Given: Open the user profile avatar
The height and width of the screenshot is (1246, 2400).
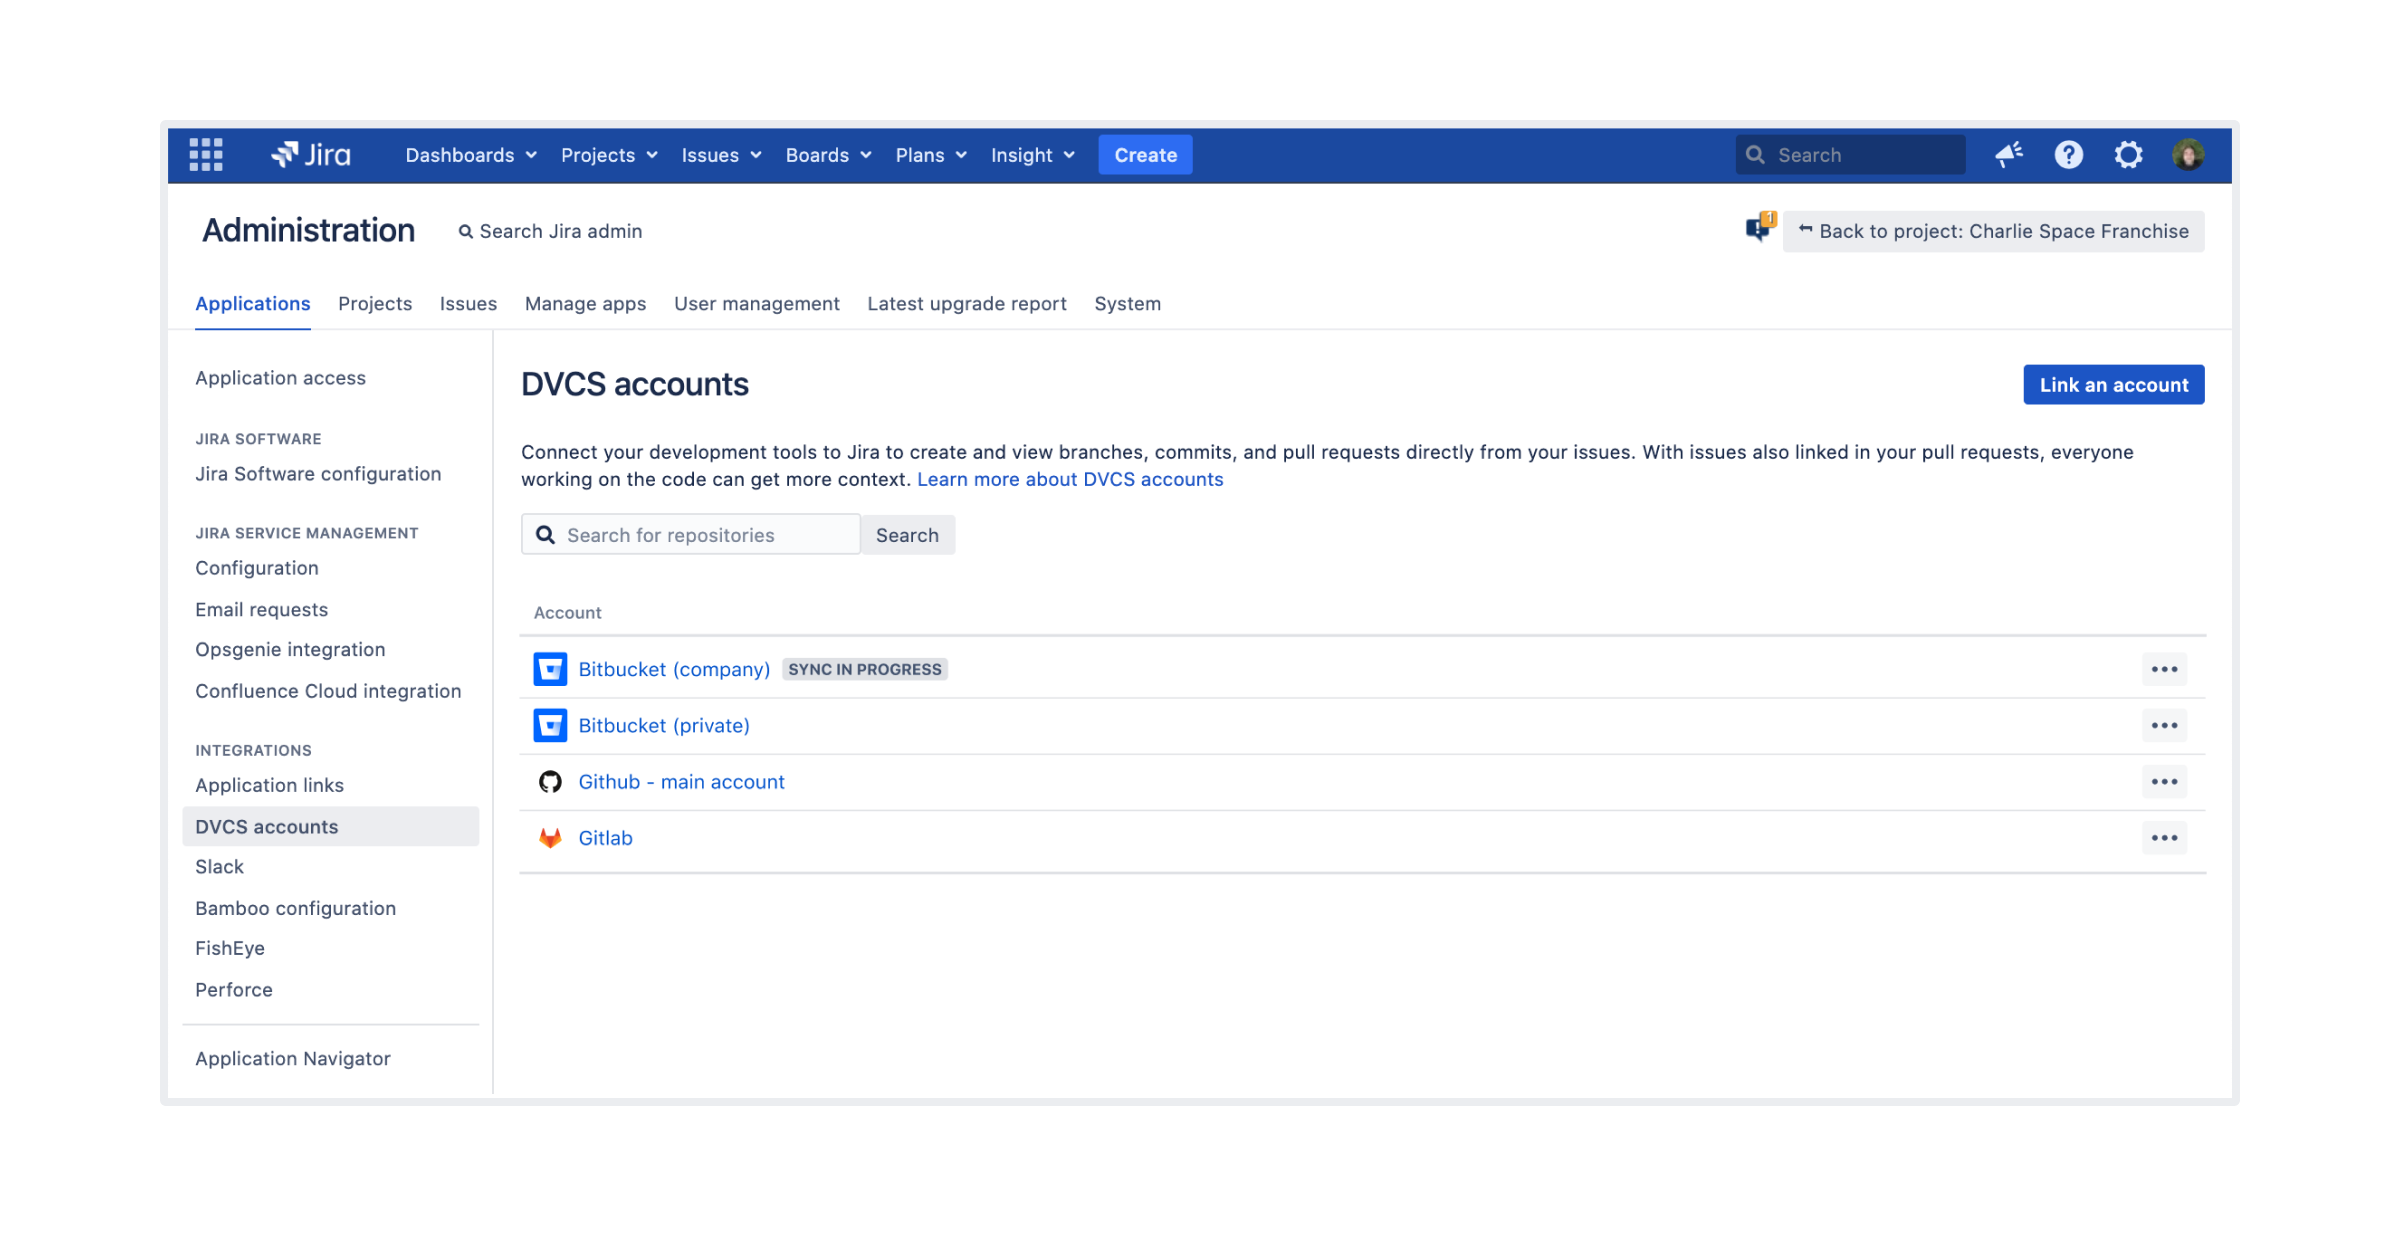Looking at the screenshot, I should [x=2188, y=155].
